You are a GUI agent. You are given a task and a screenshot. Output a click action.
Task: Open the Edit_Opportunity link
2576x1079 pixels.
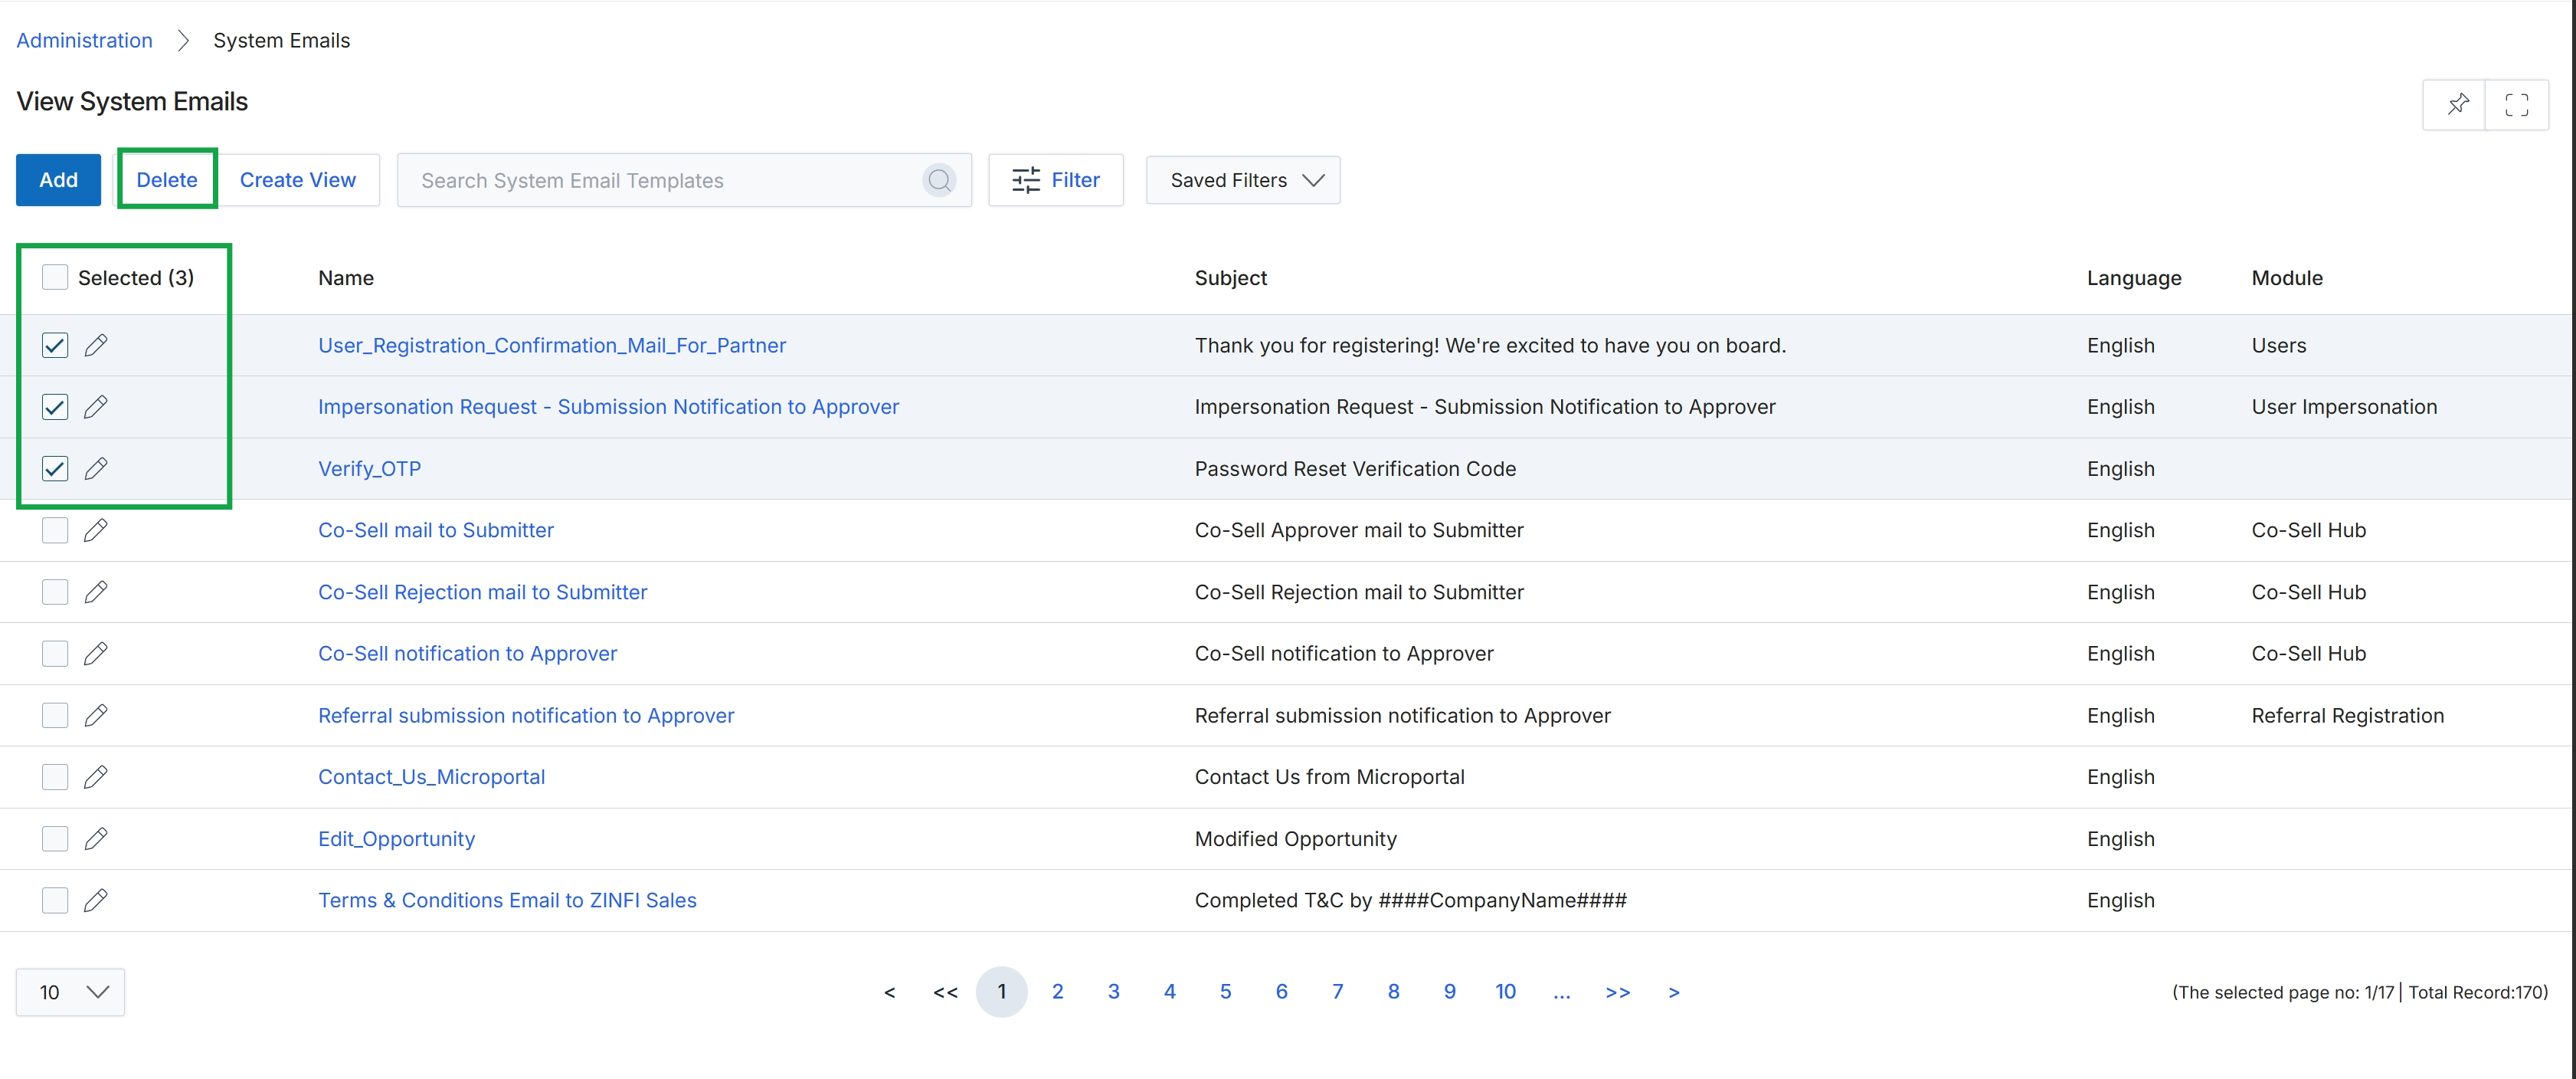tap(396, 838)
